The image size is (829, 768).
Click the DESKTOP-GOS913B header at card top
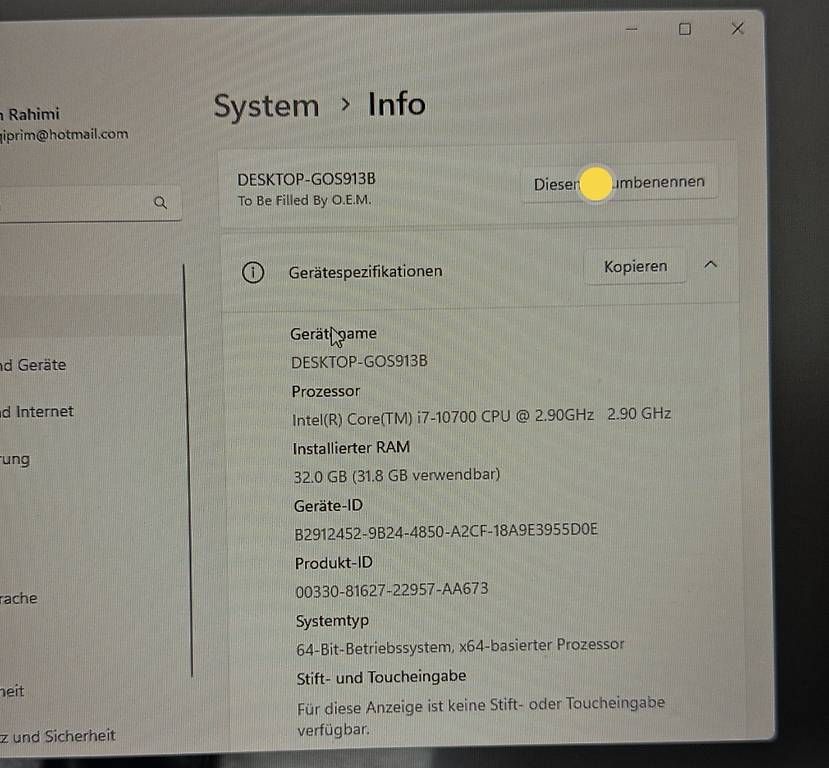pos(306,179)
